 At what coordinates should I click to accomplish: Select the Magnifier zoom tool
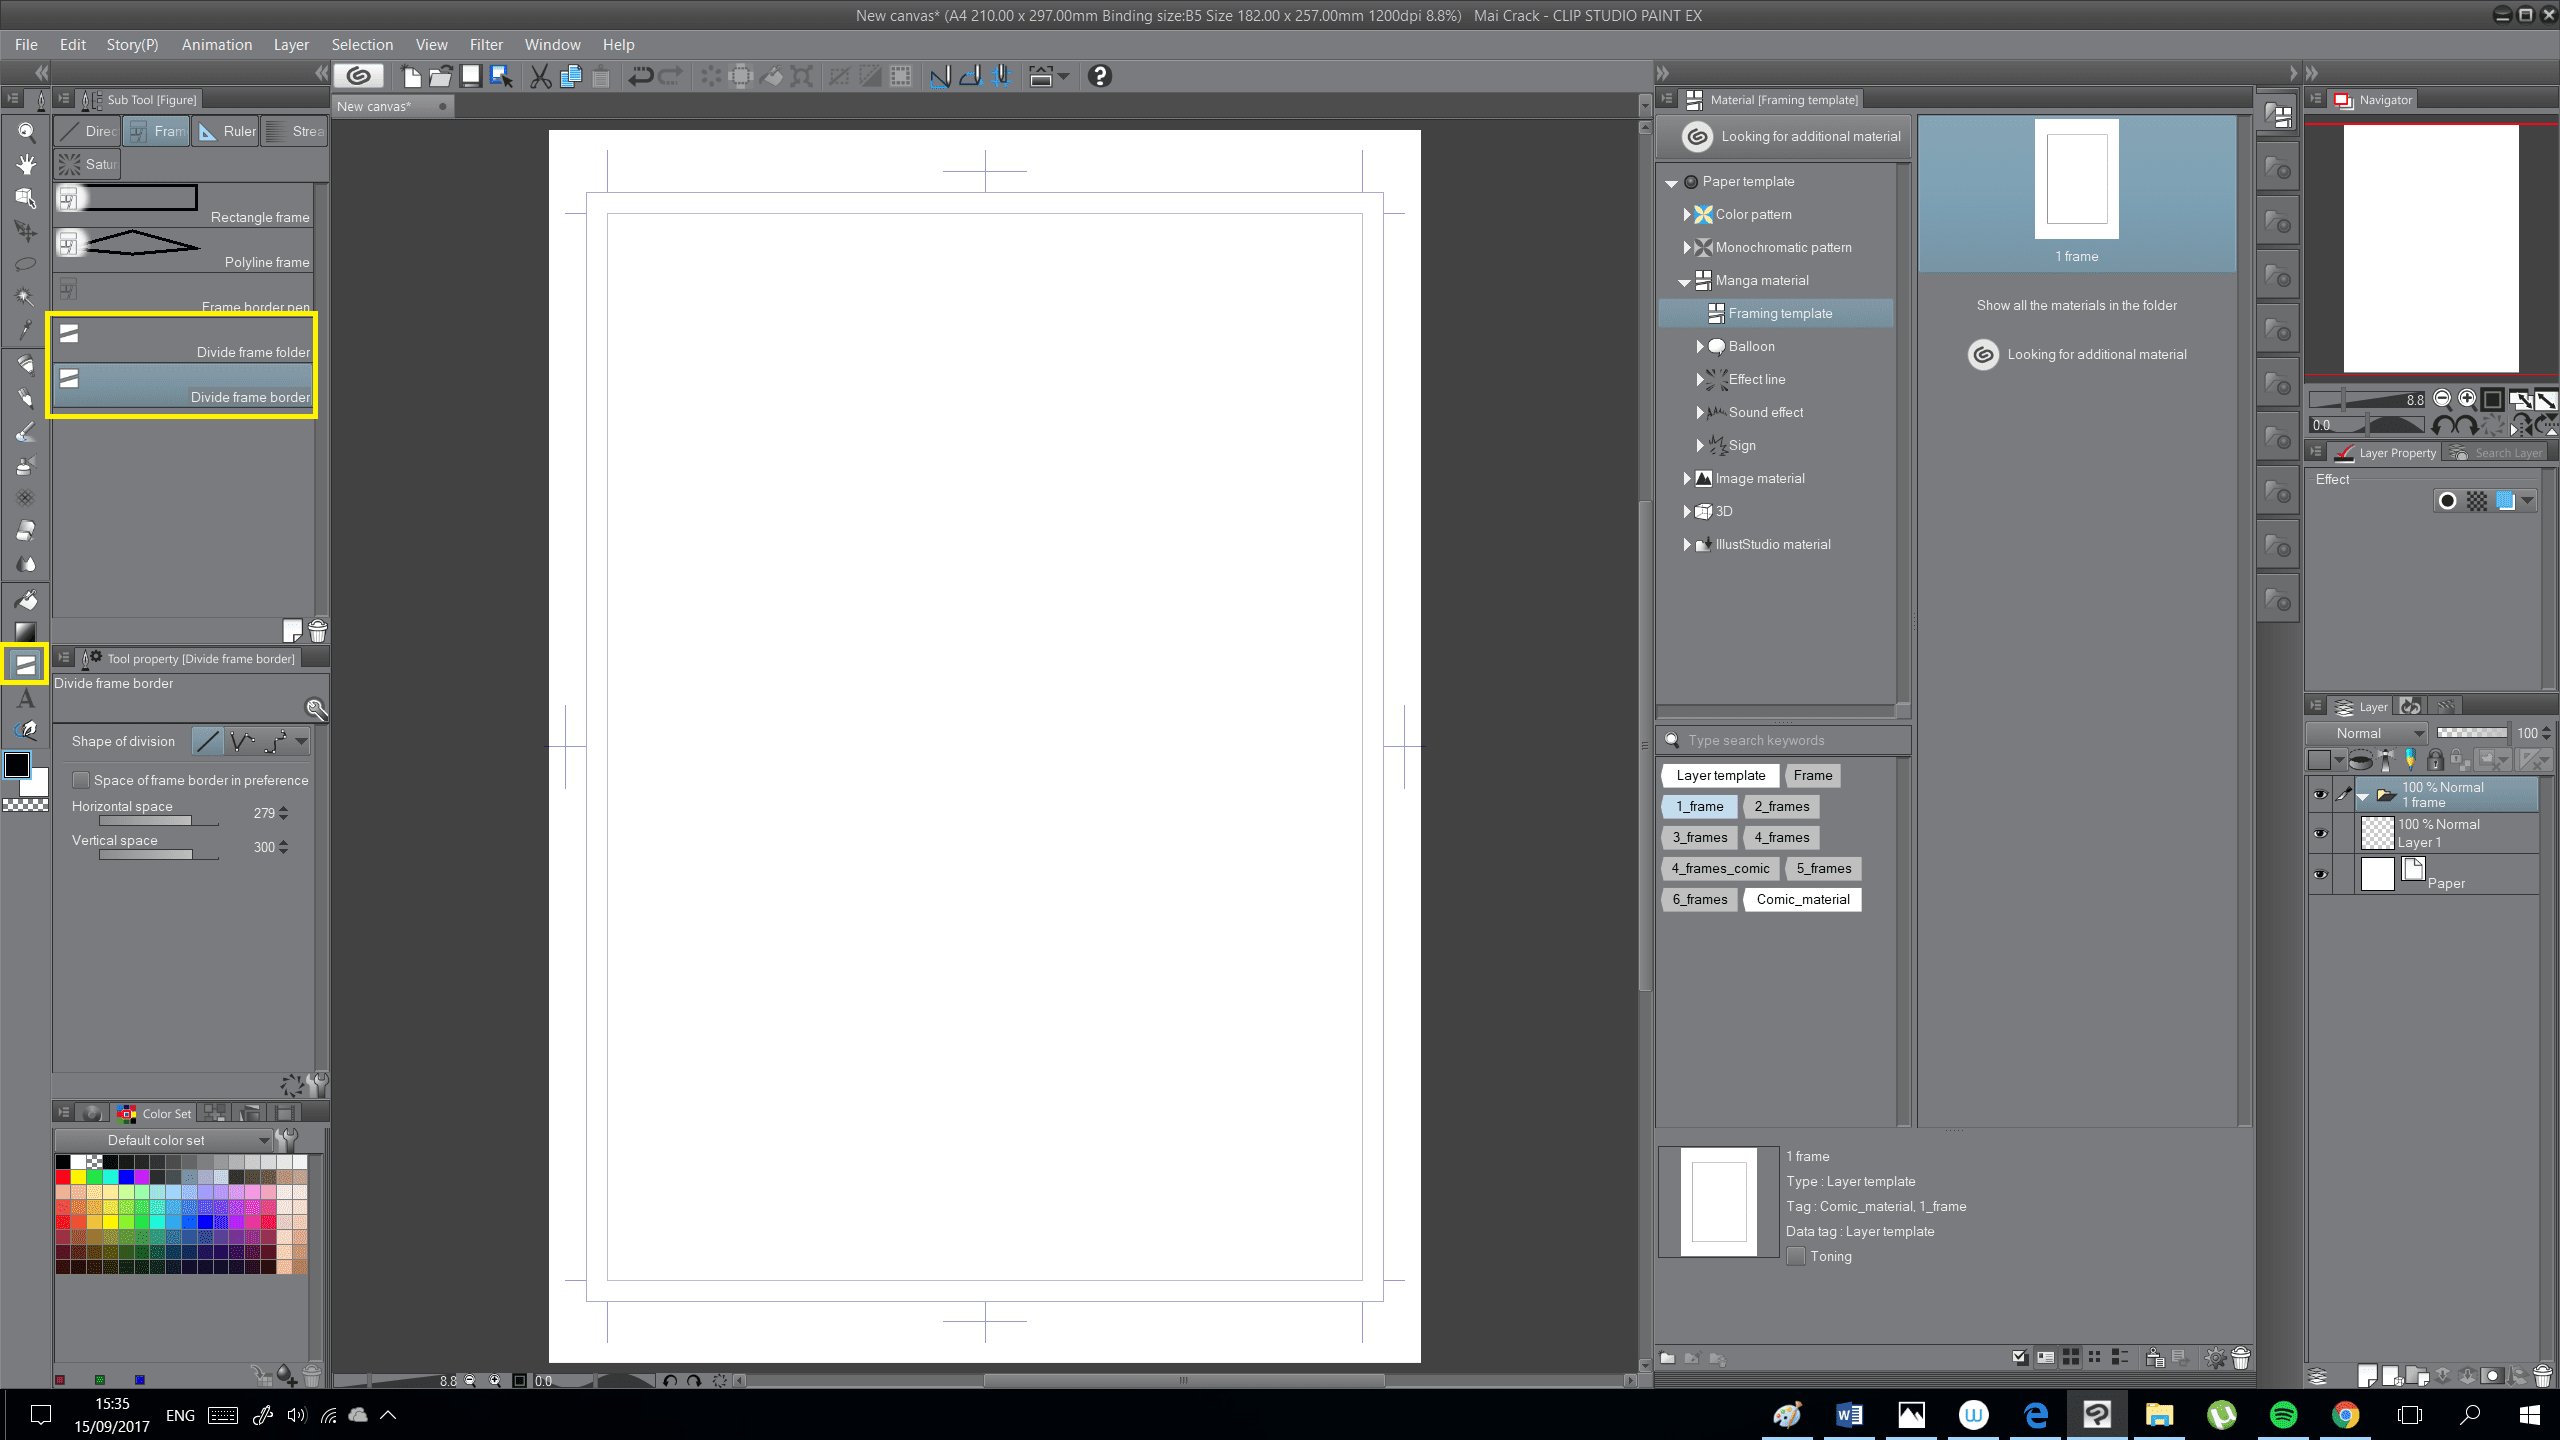(x=26, y=132)
